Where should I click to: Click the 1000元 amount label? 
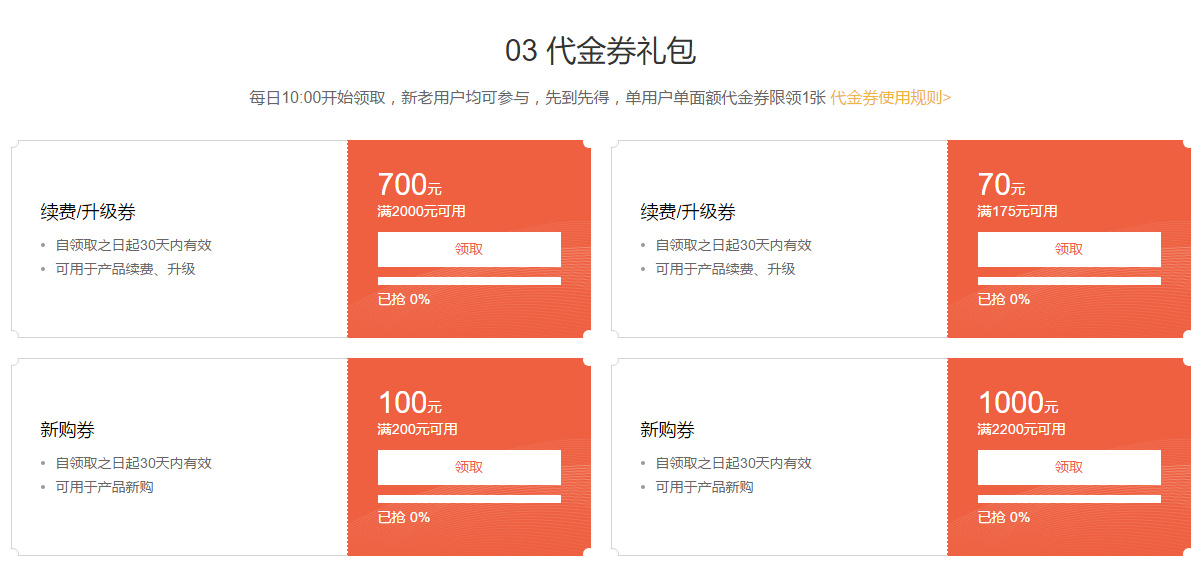pos(1017,403)
